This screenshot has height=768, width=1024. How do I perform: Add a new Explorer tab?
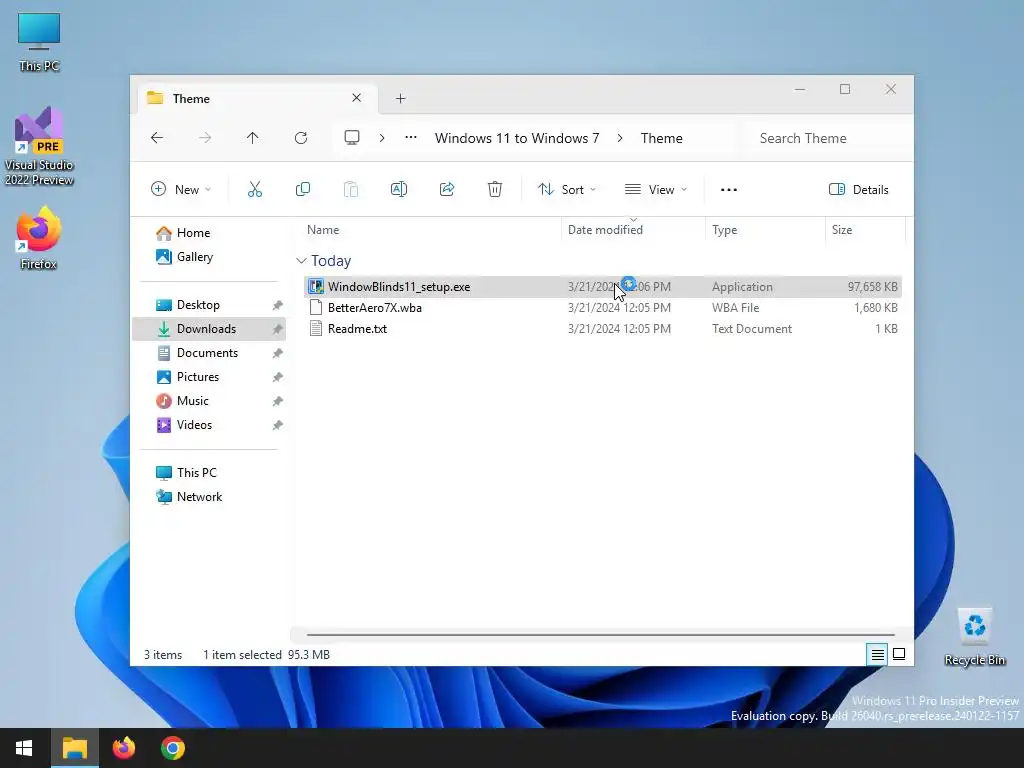[x=400, y=99]
